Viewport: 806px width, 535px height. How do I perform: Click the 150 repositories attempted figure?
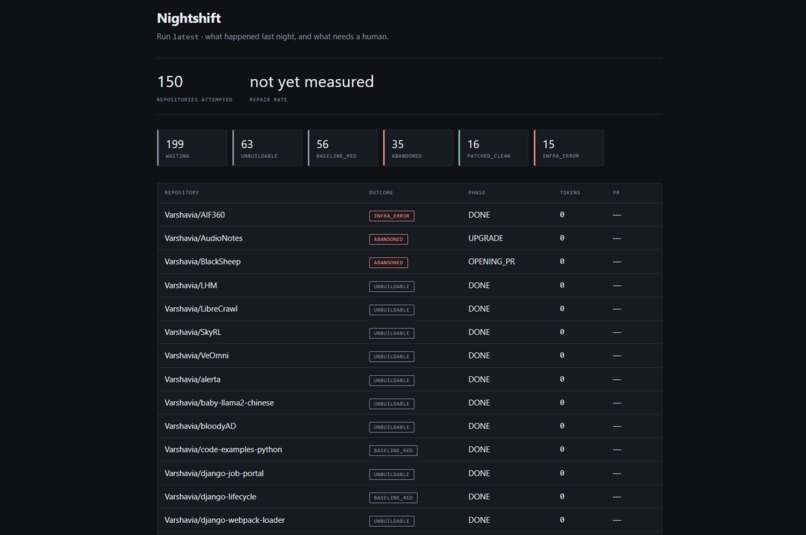pos(170,82)
